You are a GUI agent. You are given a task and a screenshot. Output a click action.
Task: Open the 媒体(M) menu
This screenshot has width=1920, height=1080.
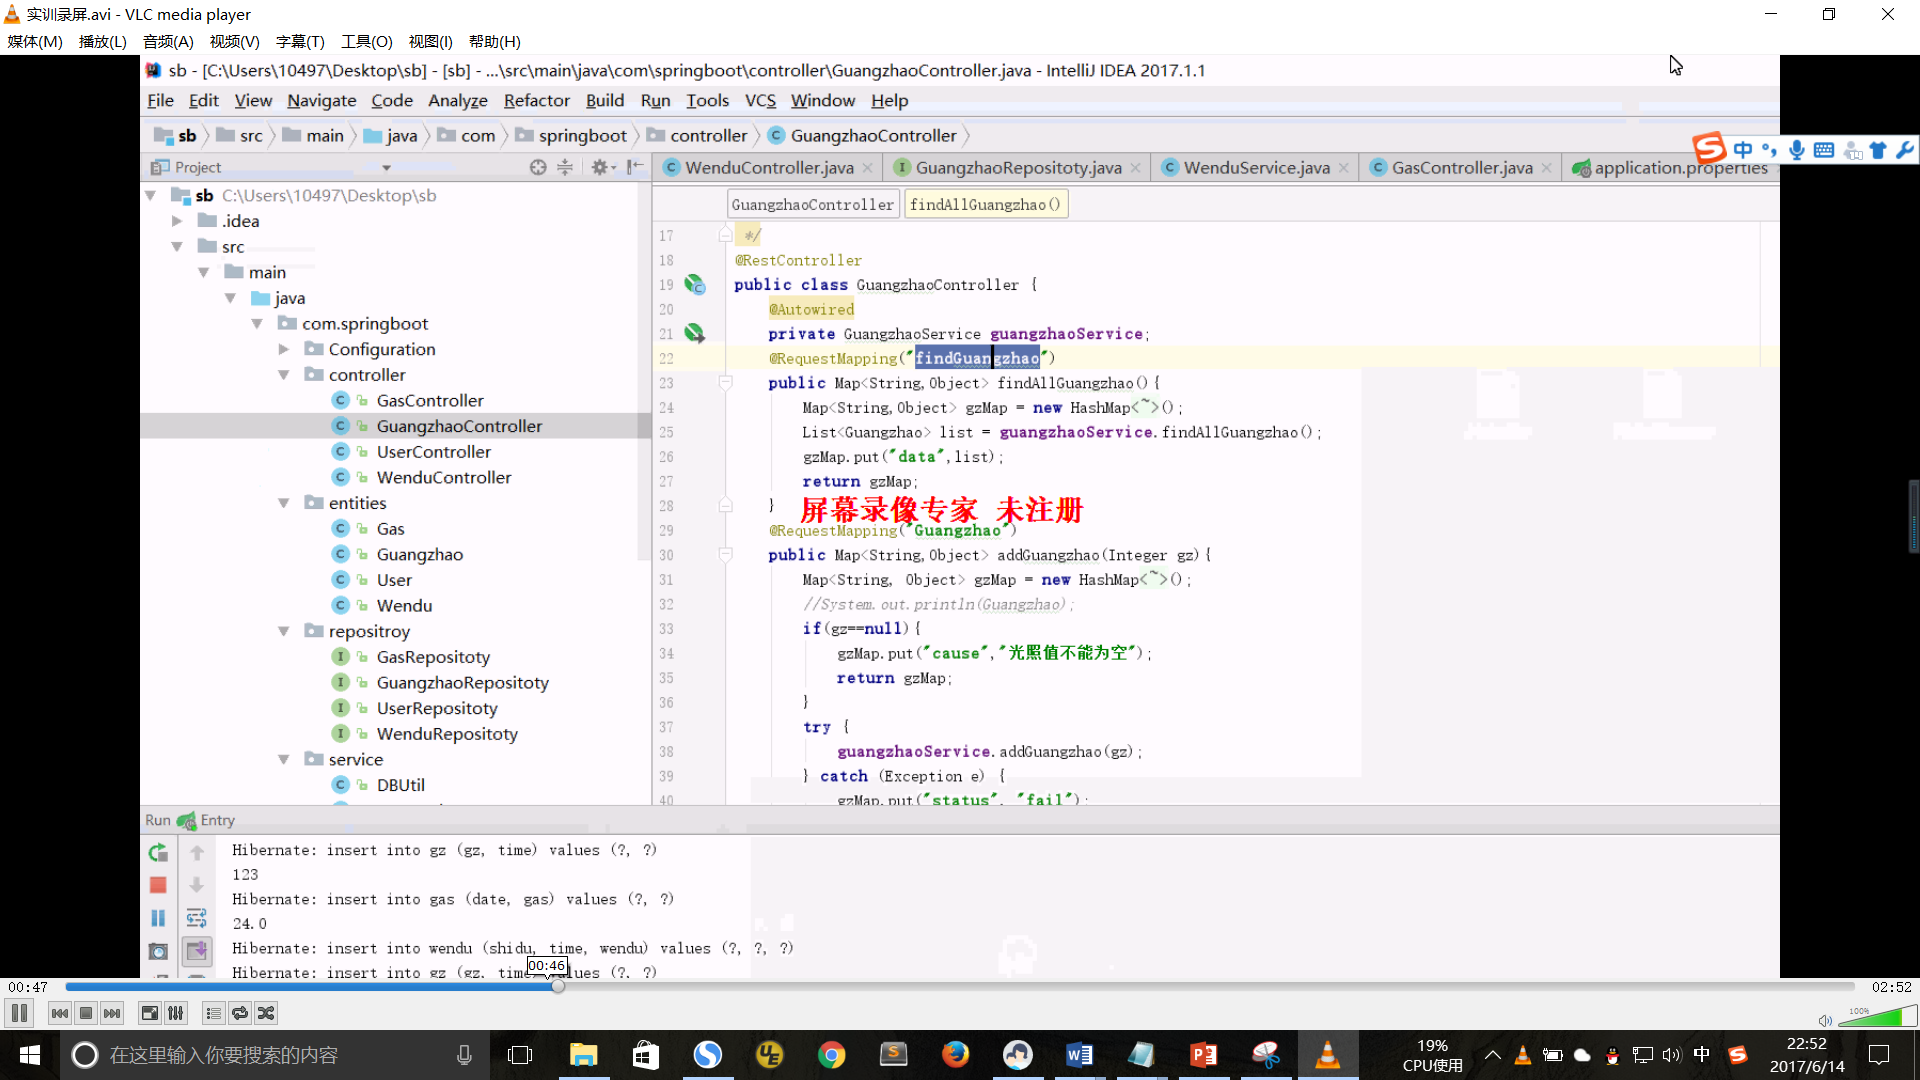point(35,41)
